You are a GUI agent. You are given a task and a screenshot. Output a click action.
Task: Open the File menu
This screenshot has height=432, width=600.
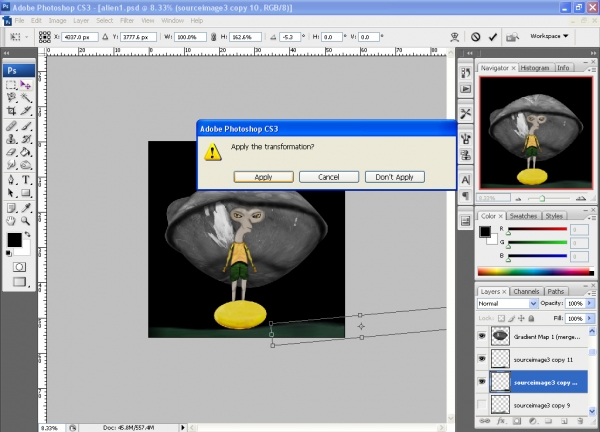pos(19,21)
